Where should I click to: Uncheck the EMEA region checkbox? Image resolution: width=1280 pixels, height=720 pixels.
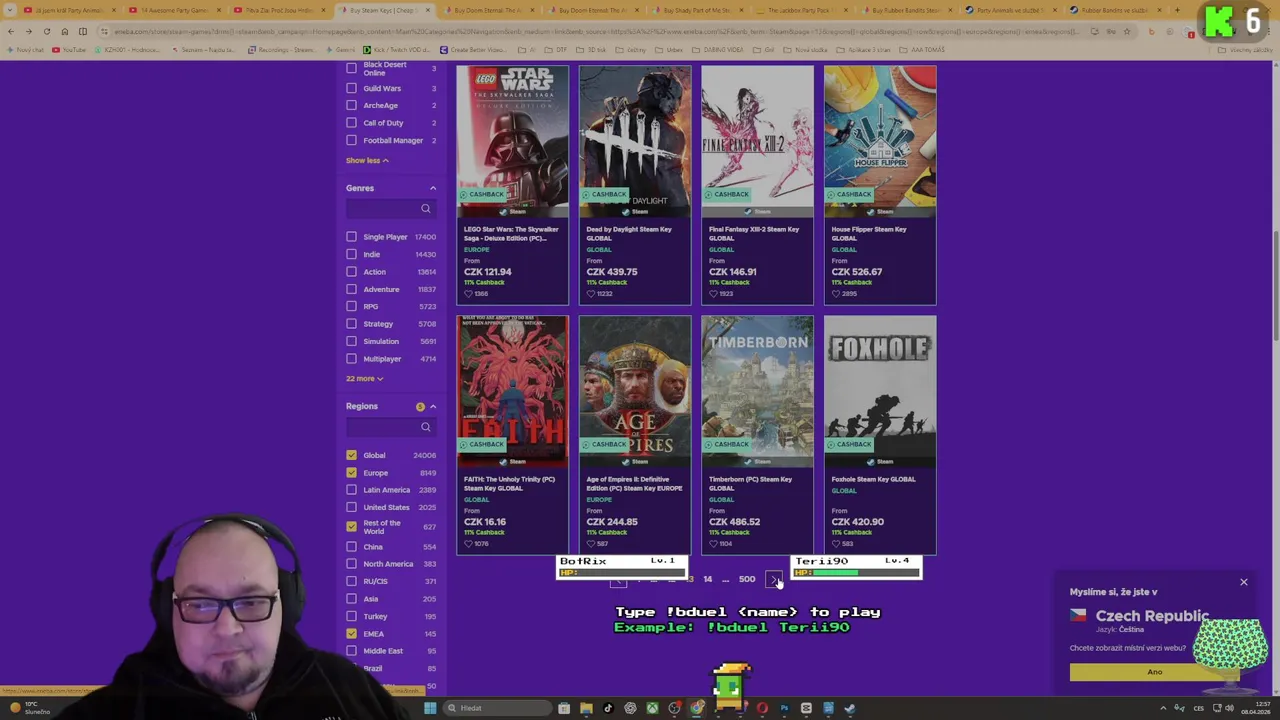pyautogui.click(x=351, y=633)
